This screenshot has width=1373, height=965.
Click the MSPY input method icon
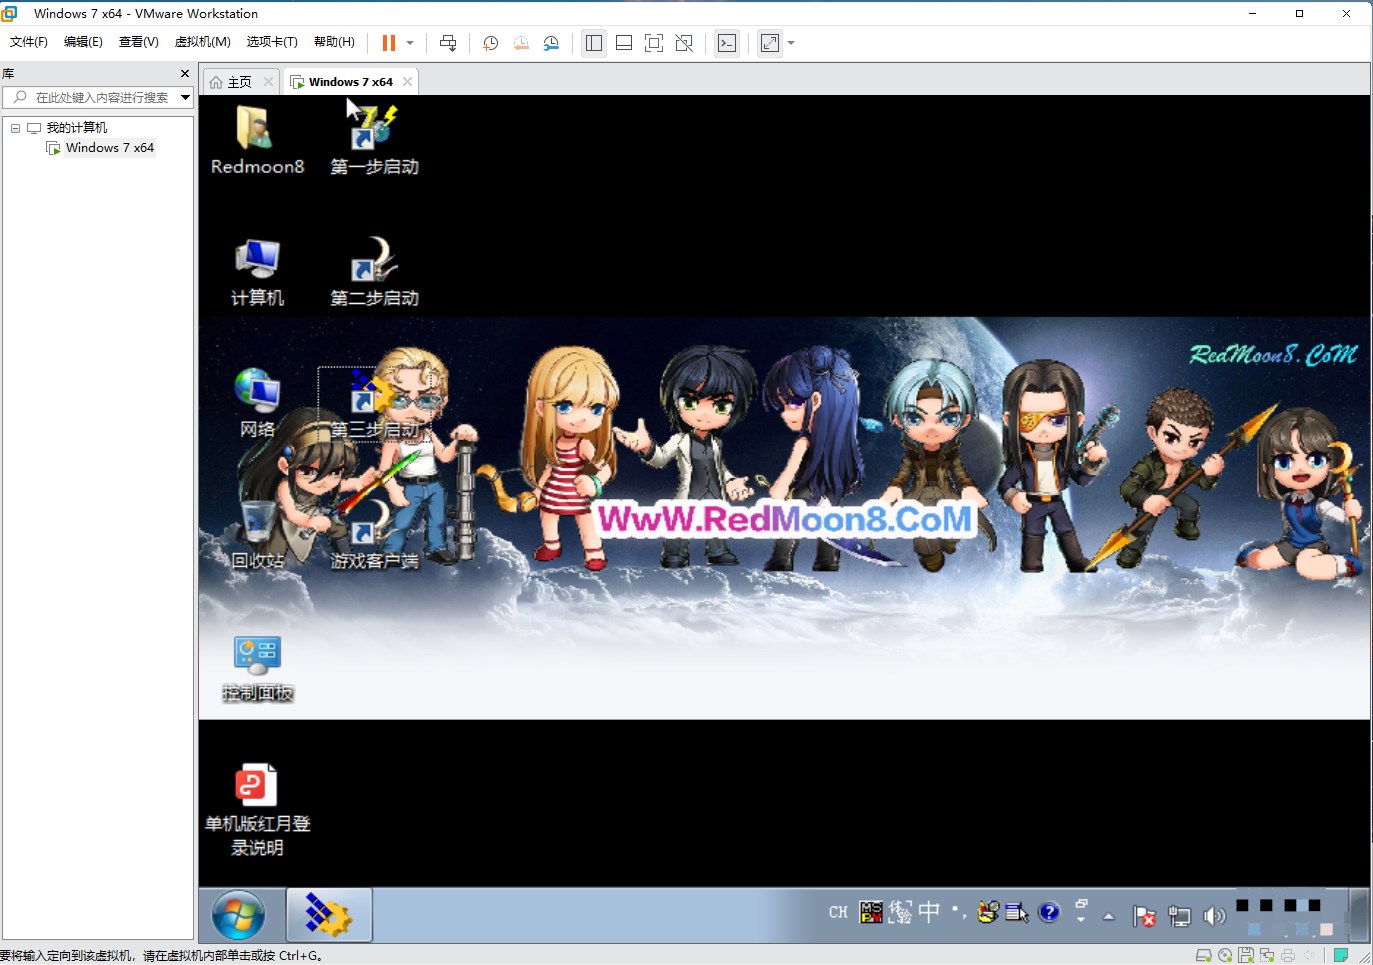coord(871,912)
